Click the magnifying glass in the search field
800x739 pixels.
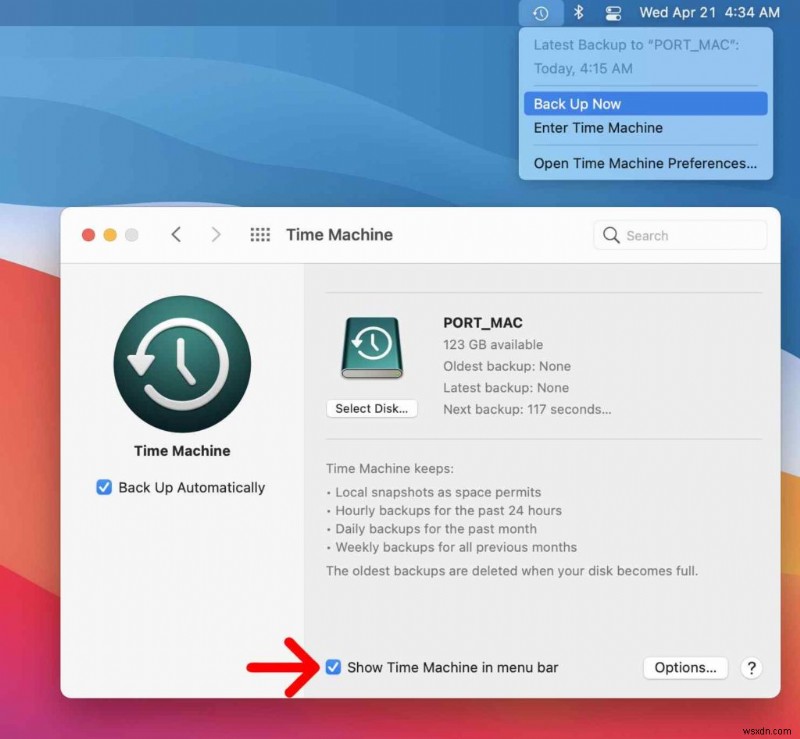pyautogui.click(x=611, y=235)
